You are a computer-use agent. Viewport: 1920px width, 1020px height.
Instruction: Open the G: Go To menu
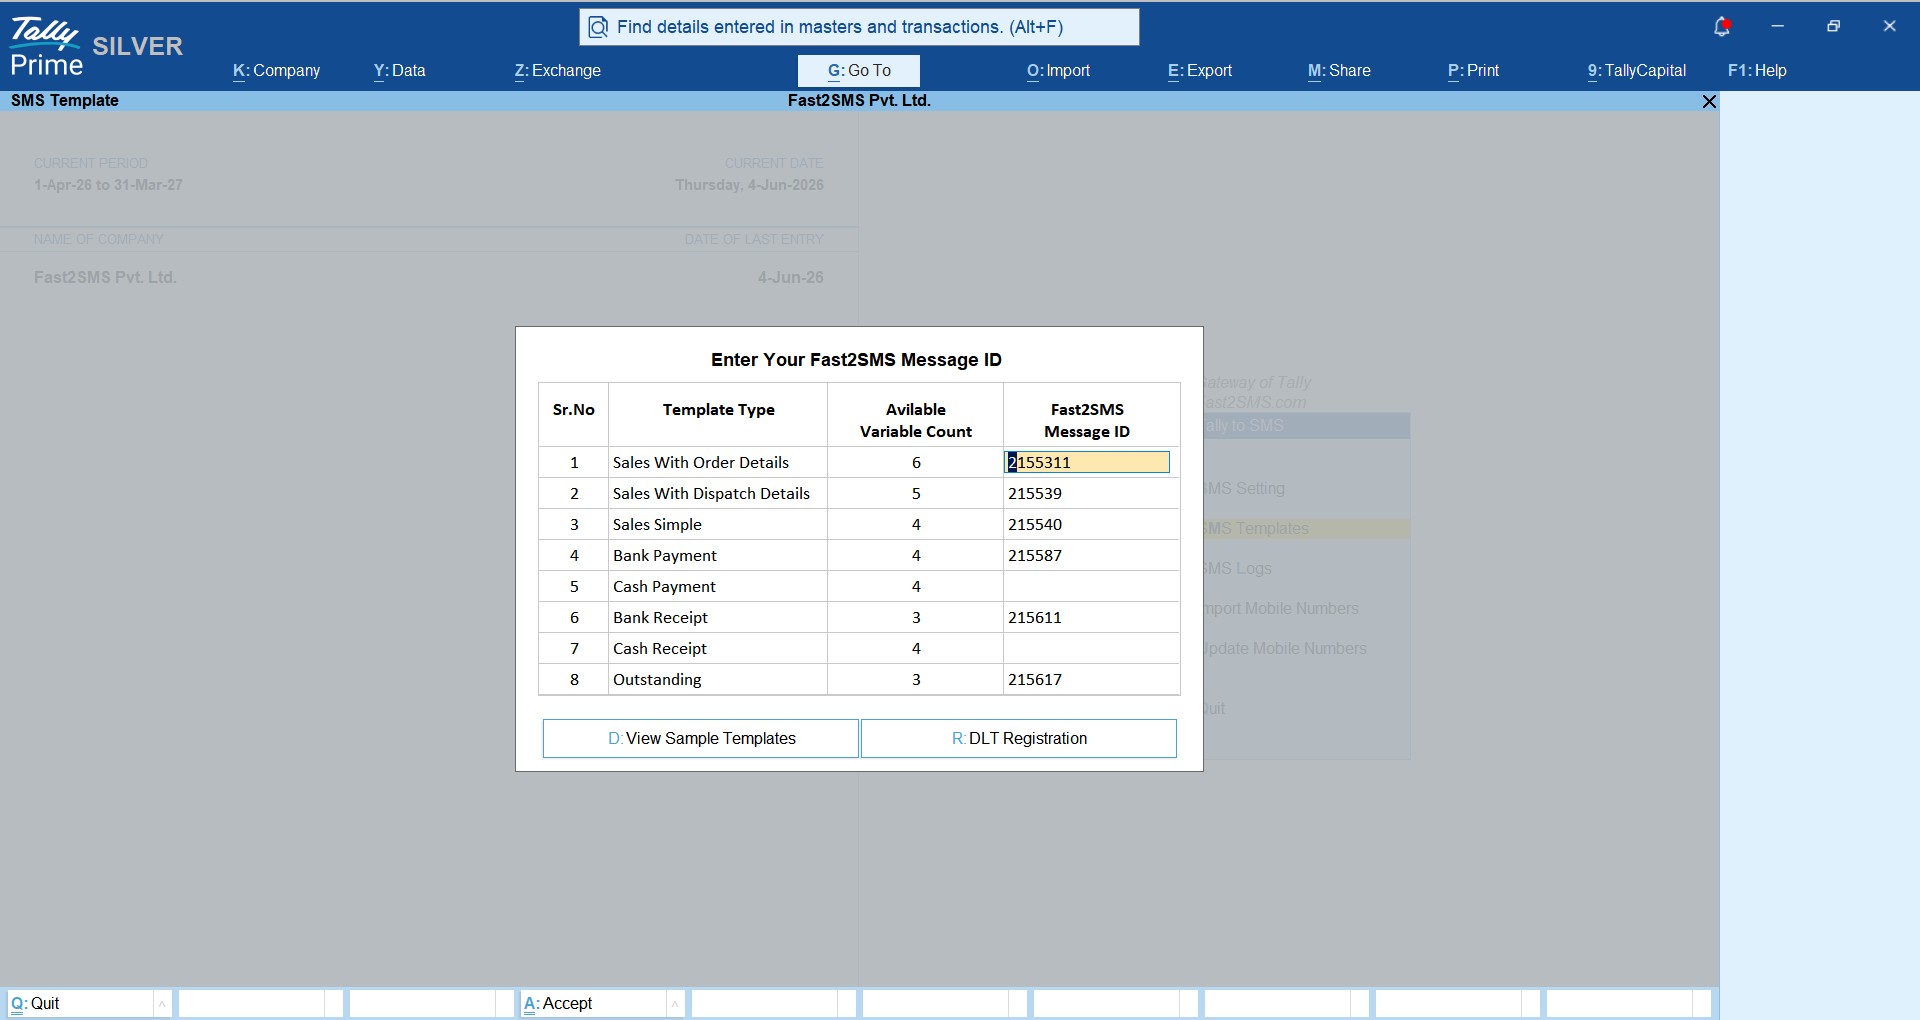coord(859,71)
